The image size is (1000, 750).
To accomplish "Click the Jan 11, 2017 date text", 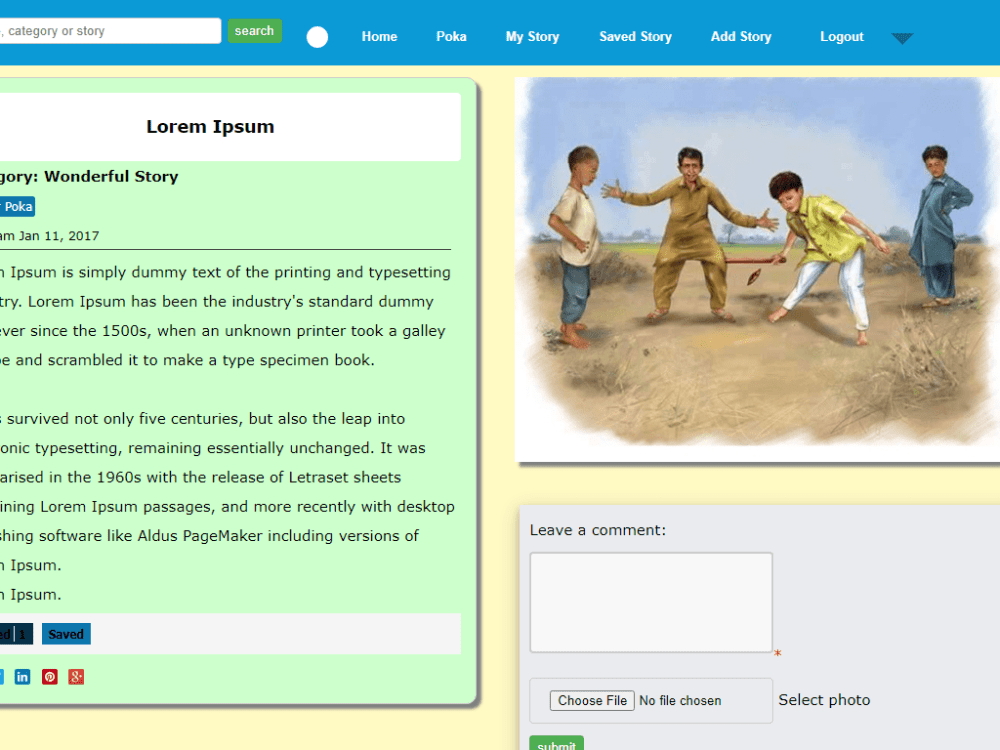I will 59,236.
